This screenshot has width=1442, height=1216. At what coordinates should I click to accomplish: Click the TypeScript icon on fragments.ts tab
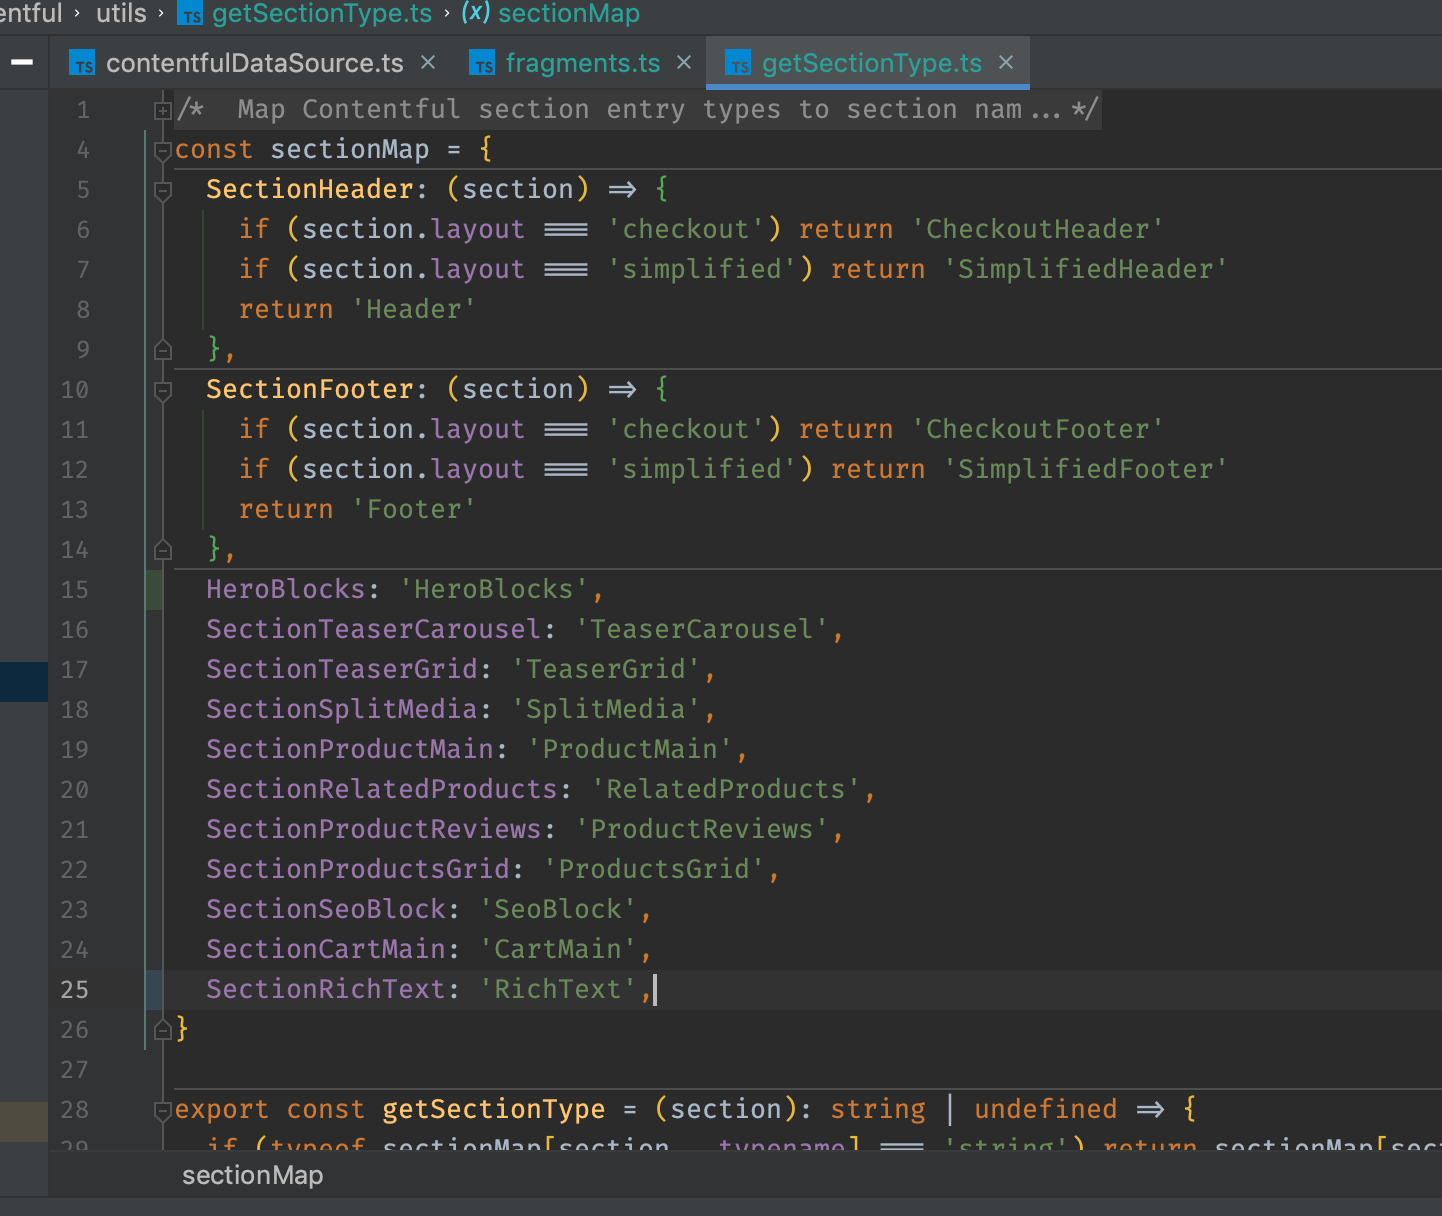pos(483,63)
